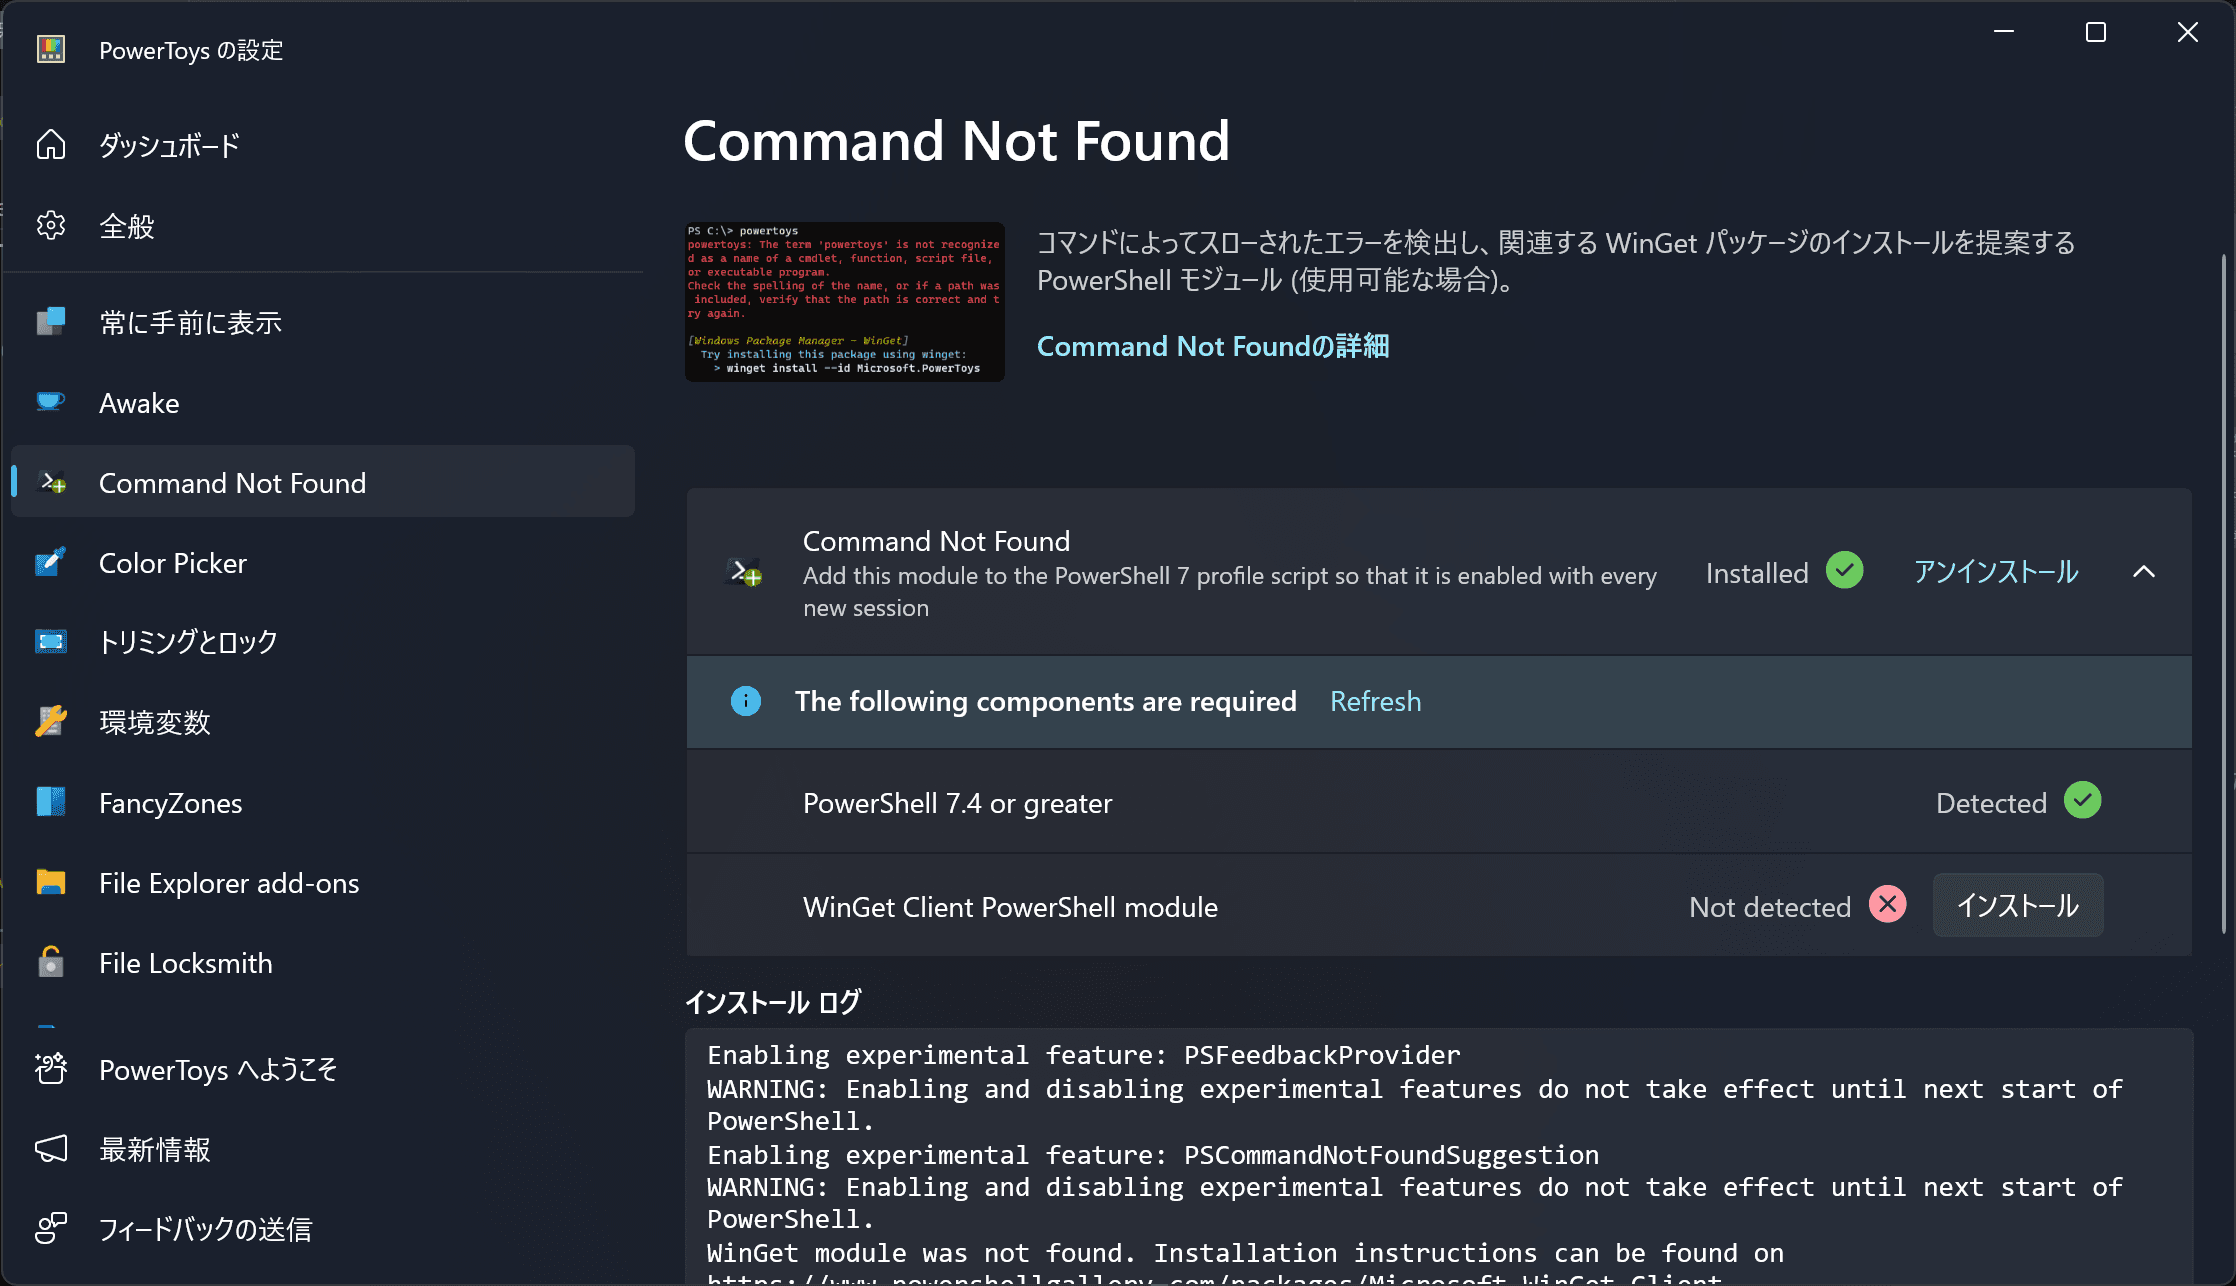This screenshot has width=2236, height=1286.
Task: Click the Color Picker eyedropper icon
Action: pyautogui.click(x=51, y=563)
